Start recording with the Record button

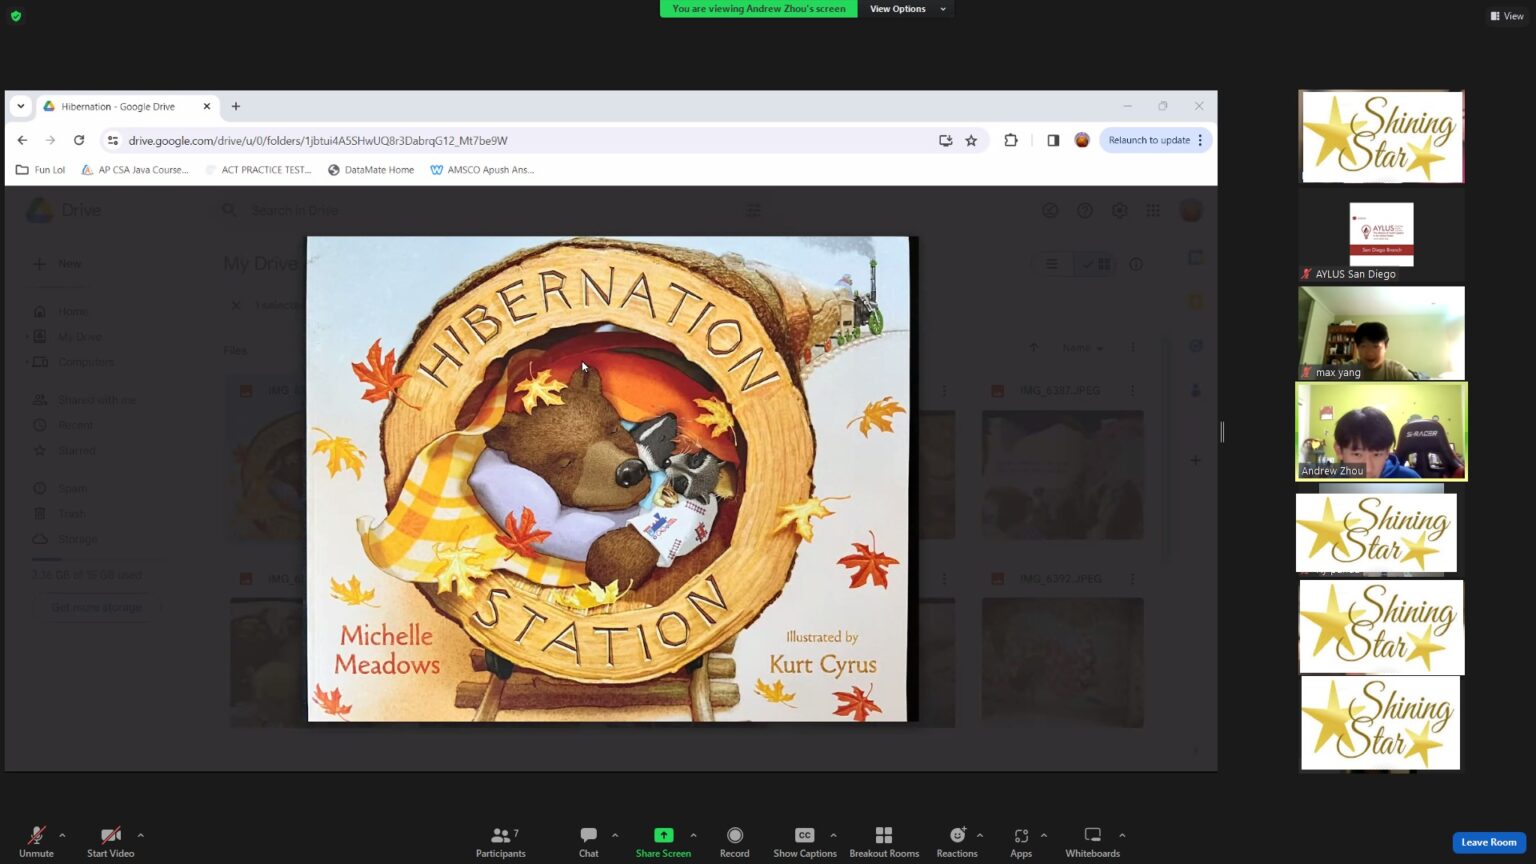click(x=734, y=841)
